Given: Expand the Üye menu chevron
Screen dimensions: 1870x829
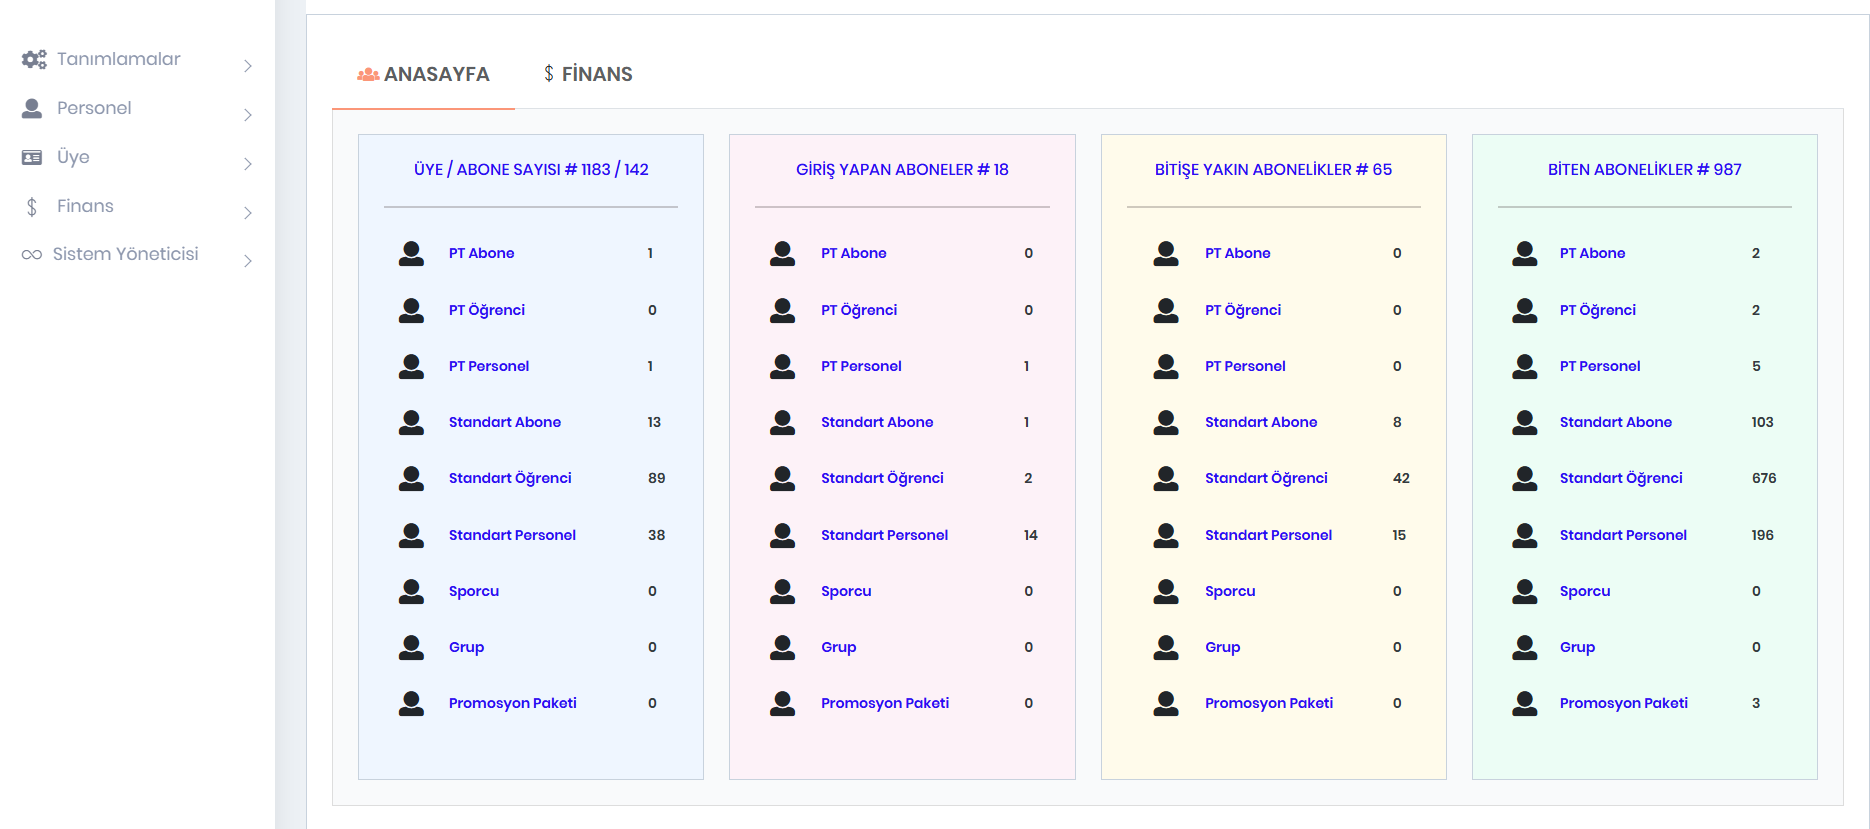Looking at the screenshot, I should point(248,164).
